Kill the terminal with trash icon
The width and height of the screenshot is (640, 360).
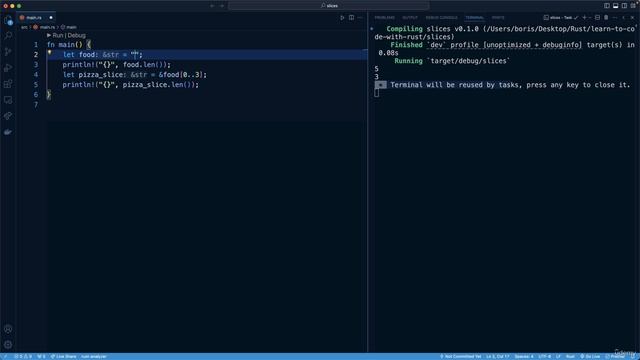tap(606, 18)
